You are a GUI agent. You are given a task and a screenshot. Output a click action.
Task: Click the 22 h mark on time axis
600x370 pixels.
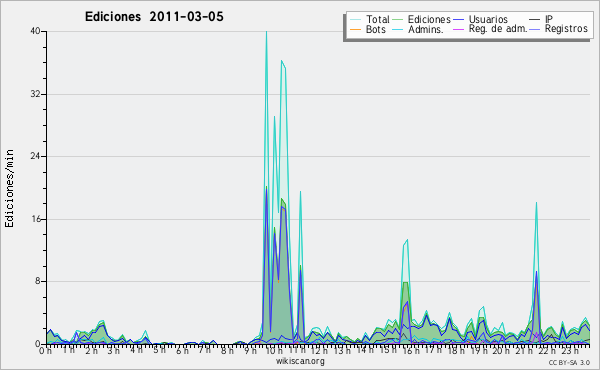pos(545,350)
